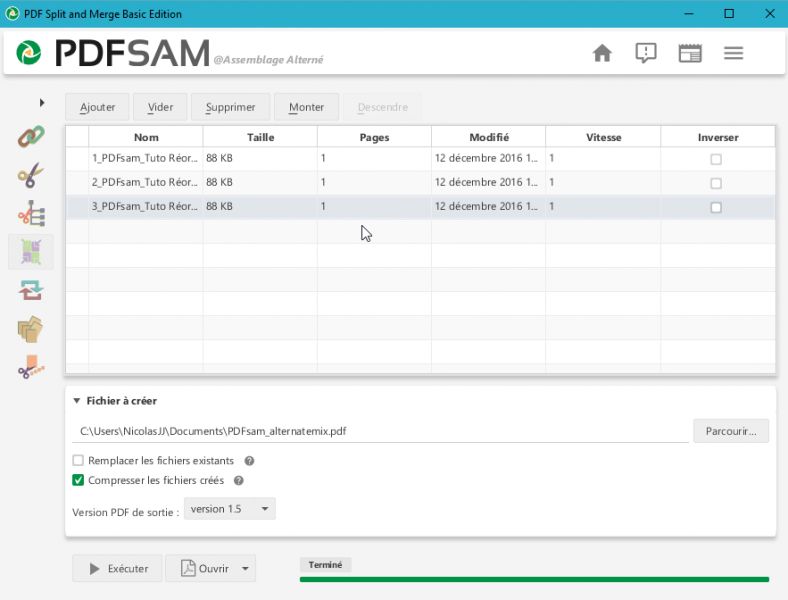The width and height of the screenshot is (788, 600).
Task: Open the hamburger menu
Action: [x=734, y=53]
